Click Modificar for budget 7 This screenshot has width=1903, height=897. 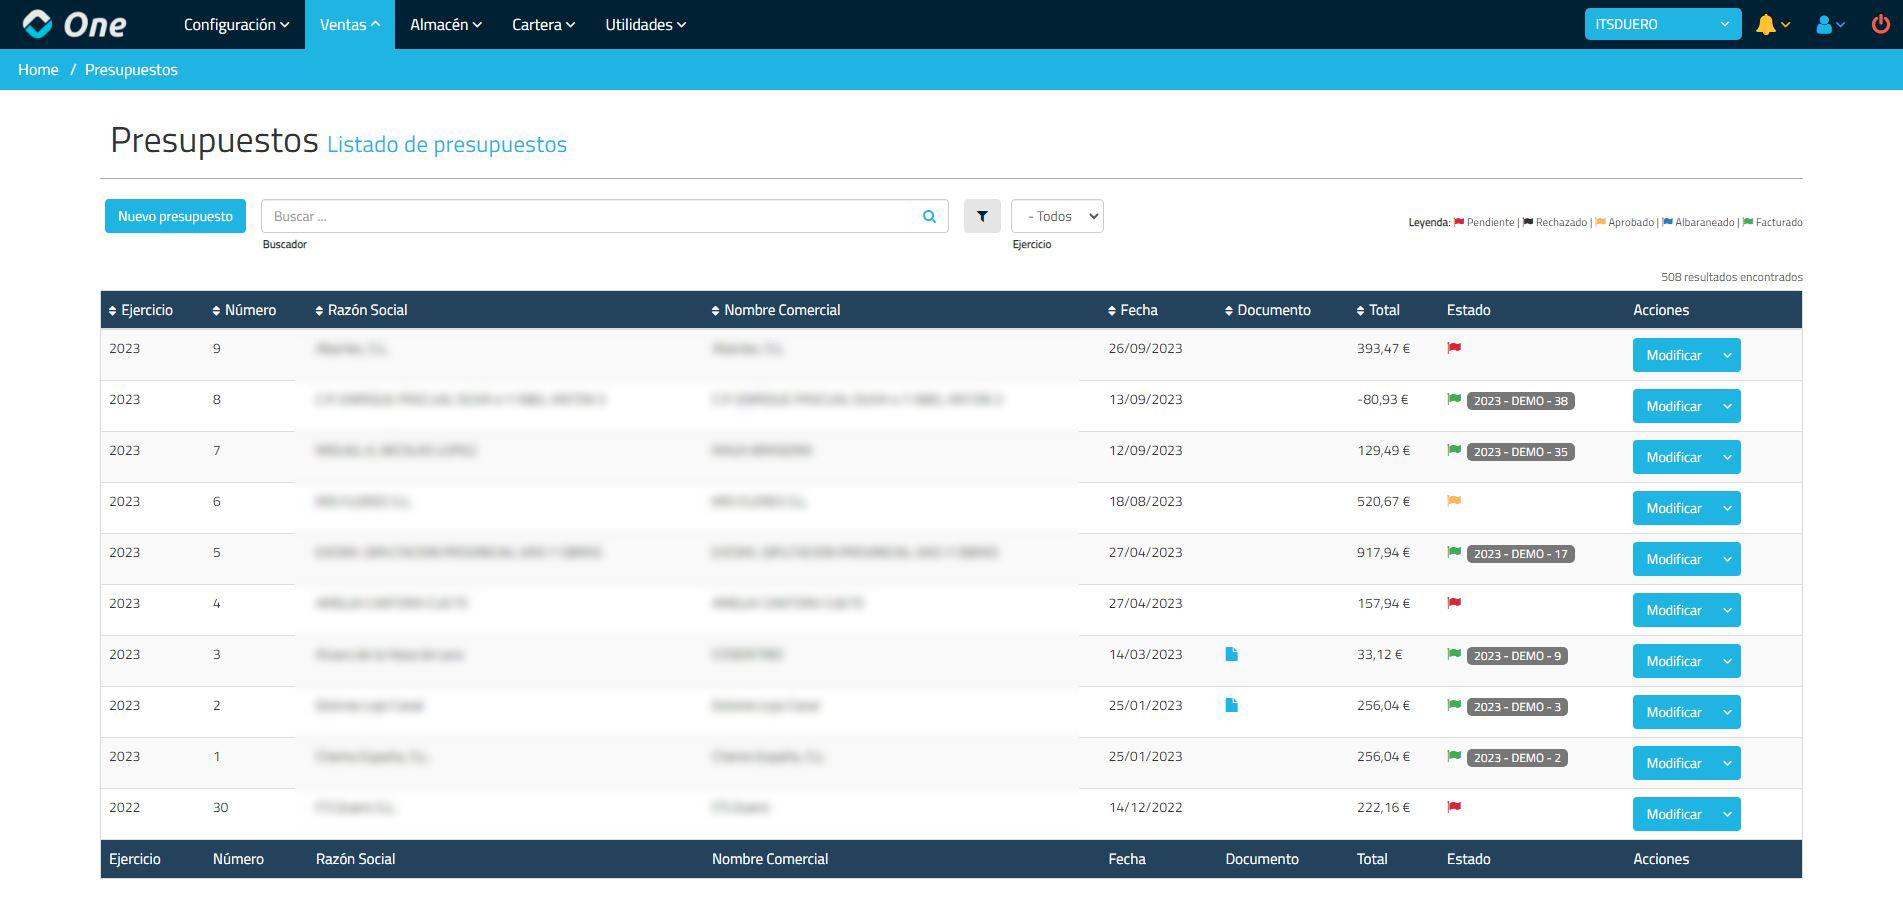[x=1673, y=457]
